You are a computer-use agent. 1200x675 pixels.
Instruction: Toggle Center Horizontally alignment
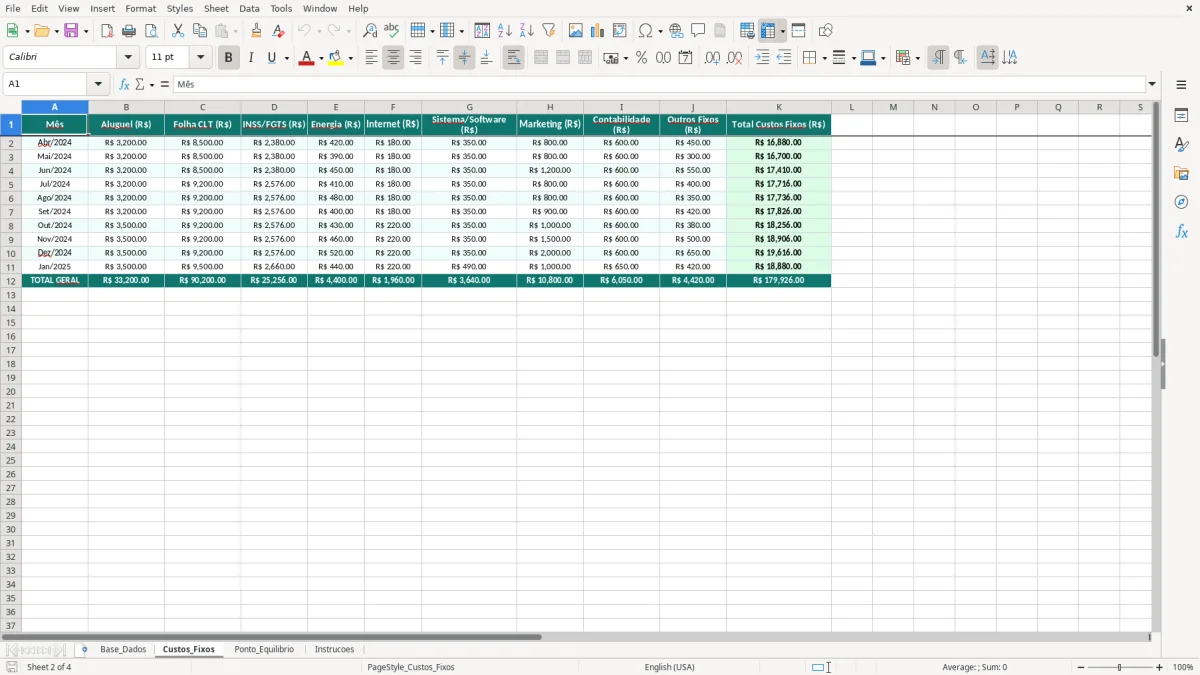click(x=393, y=58)
